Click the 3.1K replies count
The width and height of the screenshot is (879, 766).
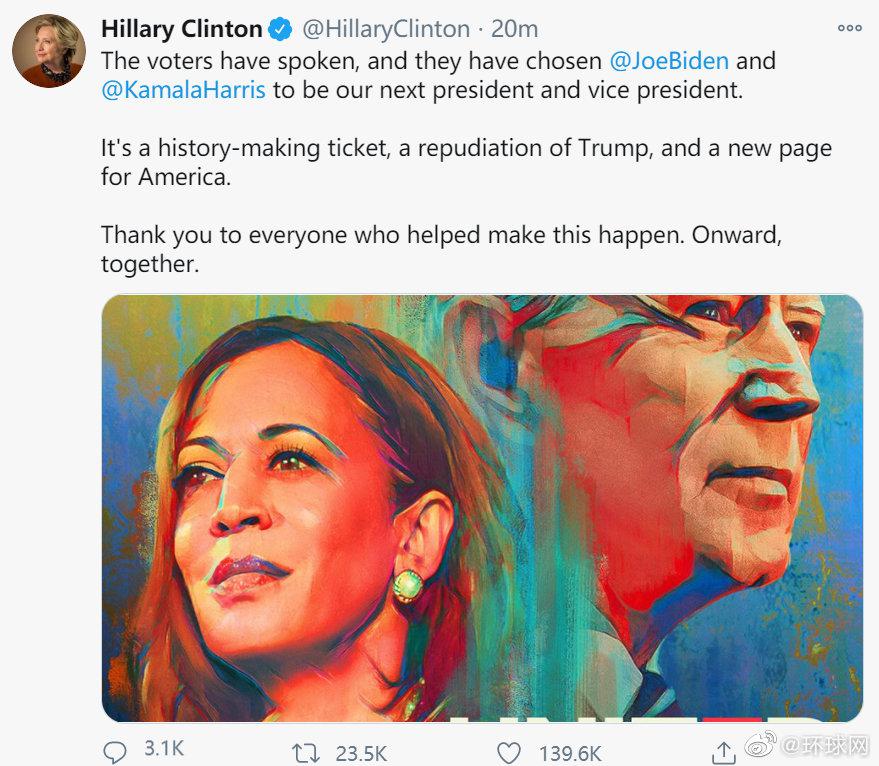coord(163,749)
